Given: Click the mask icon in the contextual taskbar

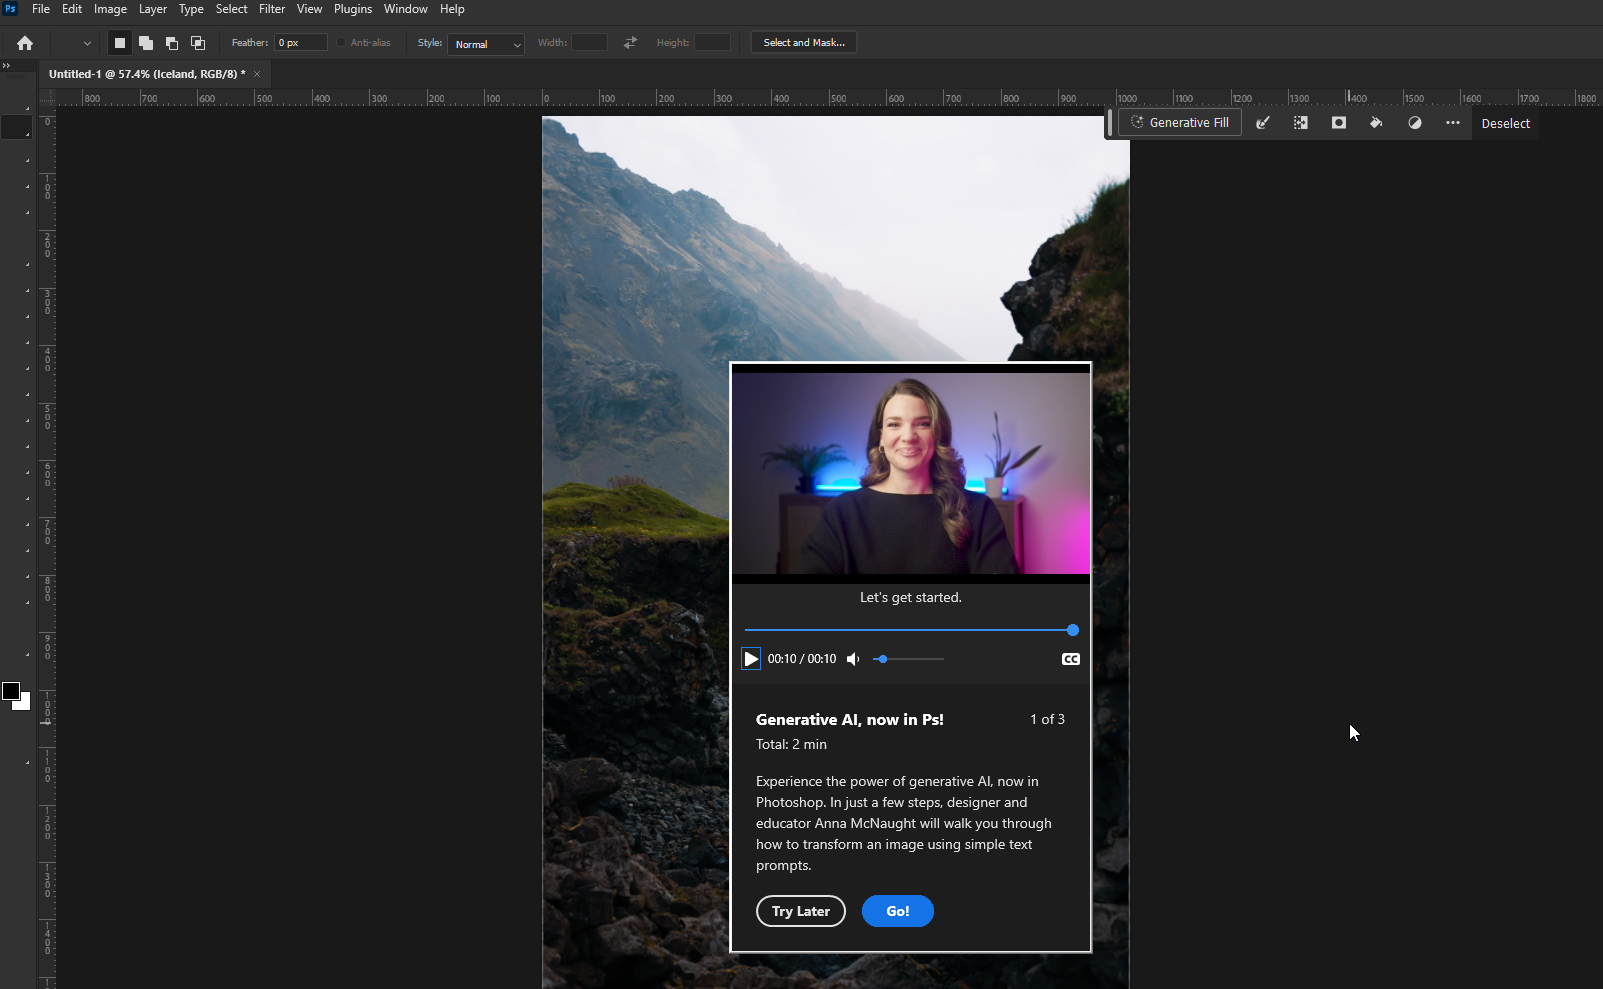Looking at the screenshot, I should pyautogui.click(x=1339, y=122).
